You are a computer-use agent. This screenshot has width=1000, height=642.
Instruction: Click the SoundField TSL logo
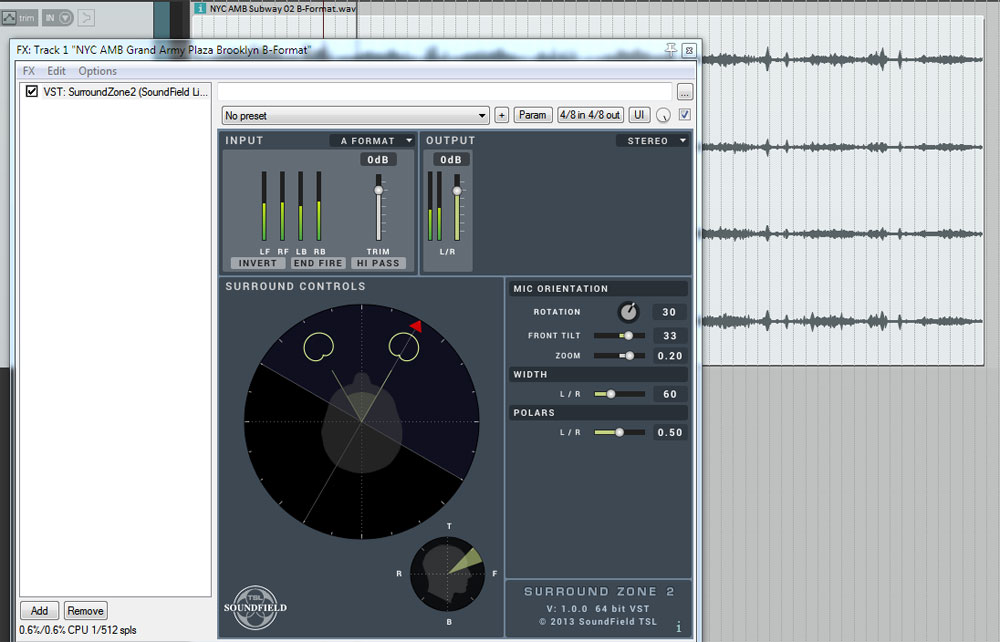(255, 607)
